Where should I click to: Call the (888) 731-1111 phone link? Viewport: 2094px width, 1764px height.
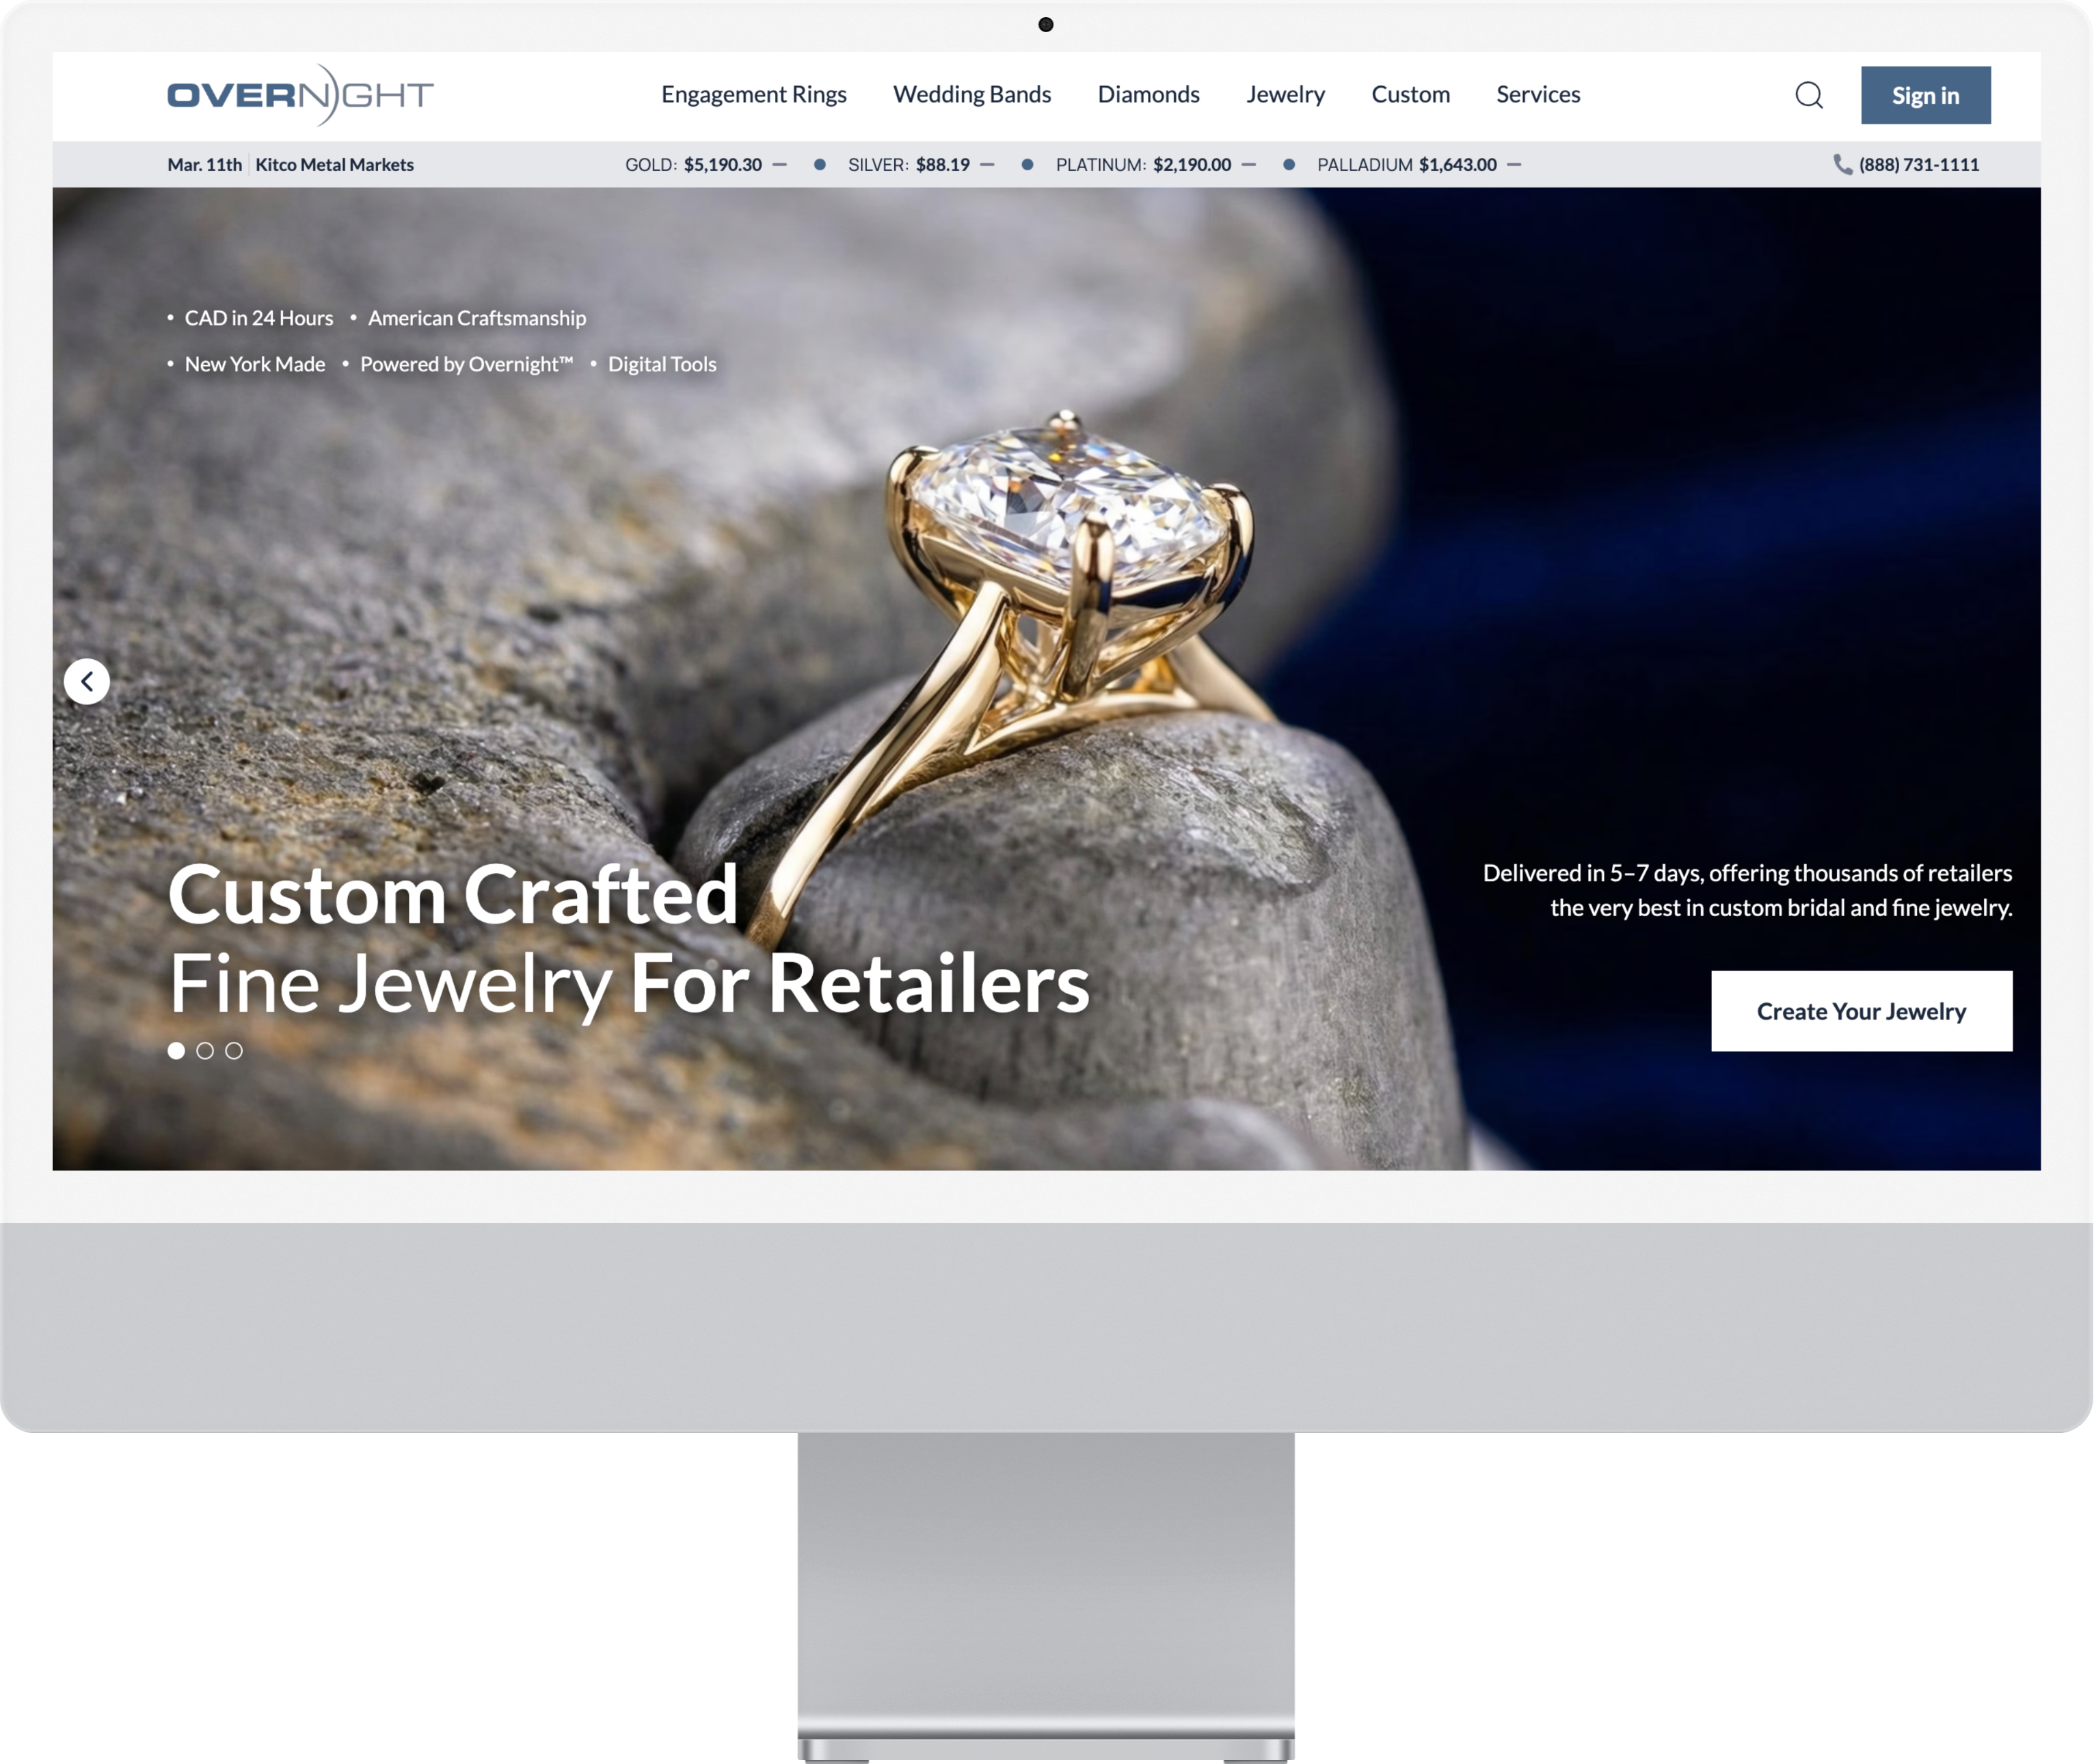1918,164
